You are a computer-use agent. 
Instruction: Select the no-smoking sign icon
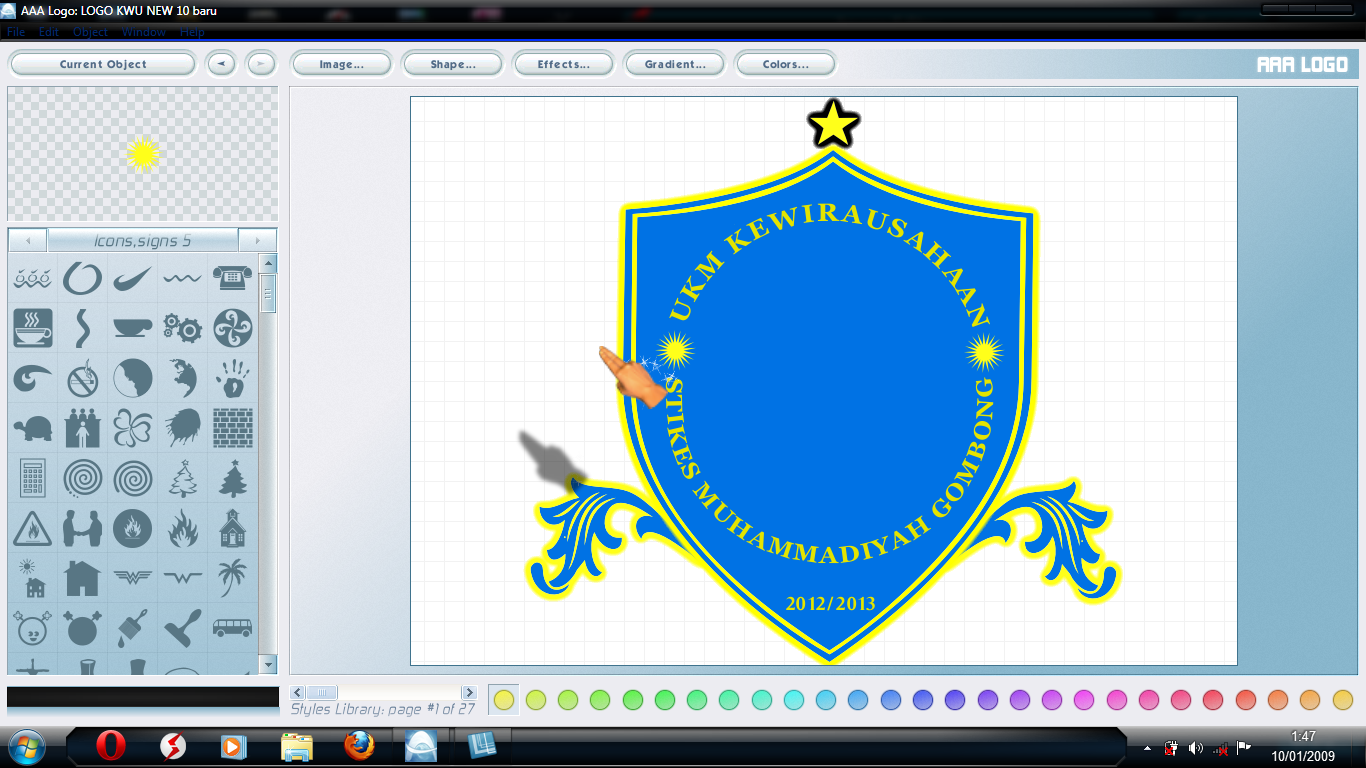click(x=83, y=378)
